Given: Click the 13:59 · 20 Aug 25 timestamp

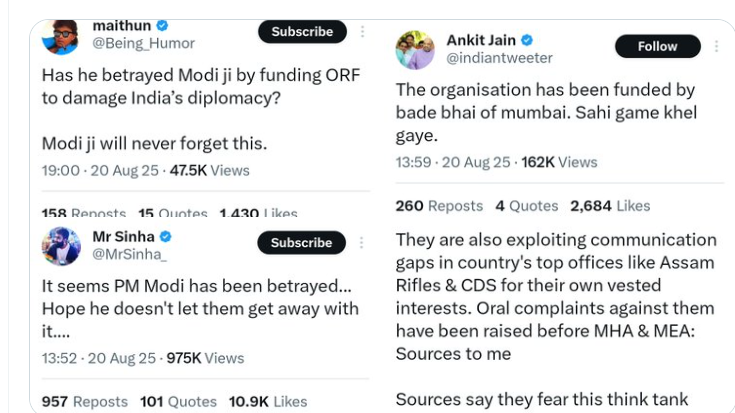Looking at the screenshot, I should click(x=455, y=162).
